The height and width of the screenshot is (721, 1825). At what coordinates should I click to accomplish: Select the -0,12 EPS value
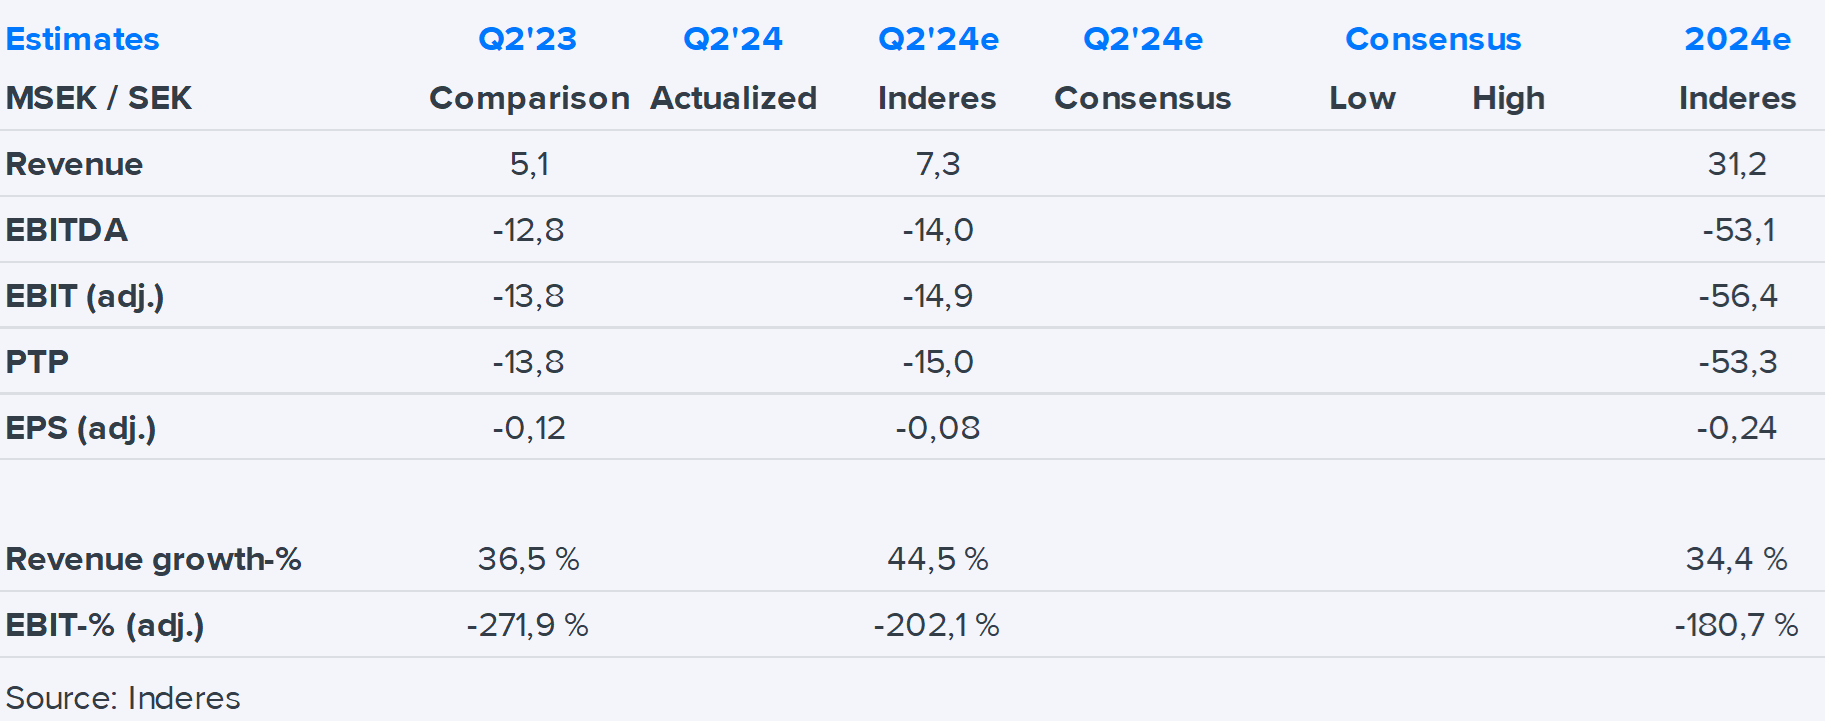528,428
